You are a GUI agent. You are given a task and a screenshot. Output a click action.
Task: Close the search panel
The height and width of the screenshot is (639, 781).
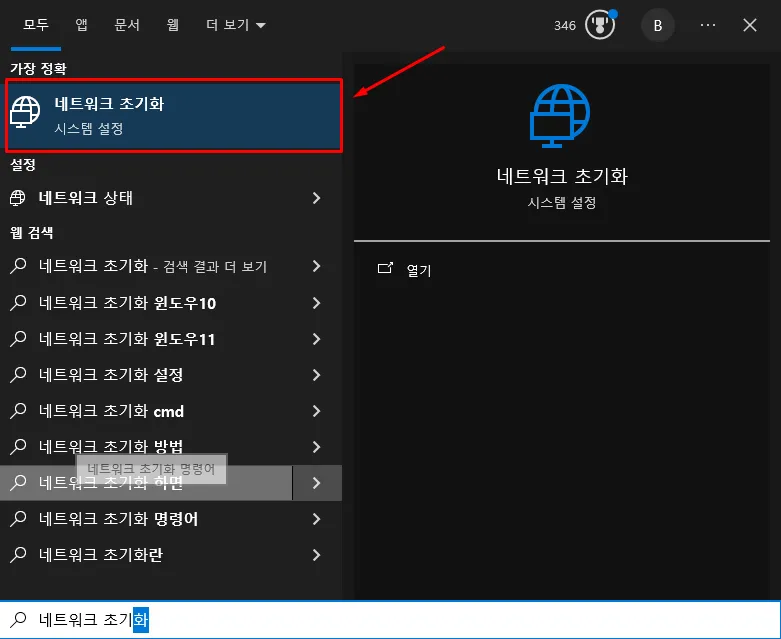(750, 25)
